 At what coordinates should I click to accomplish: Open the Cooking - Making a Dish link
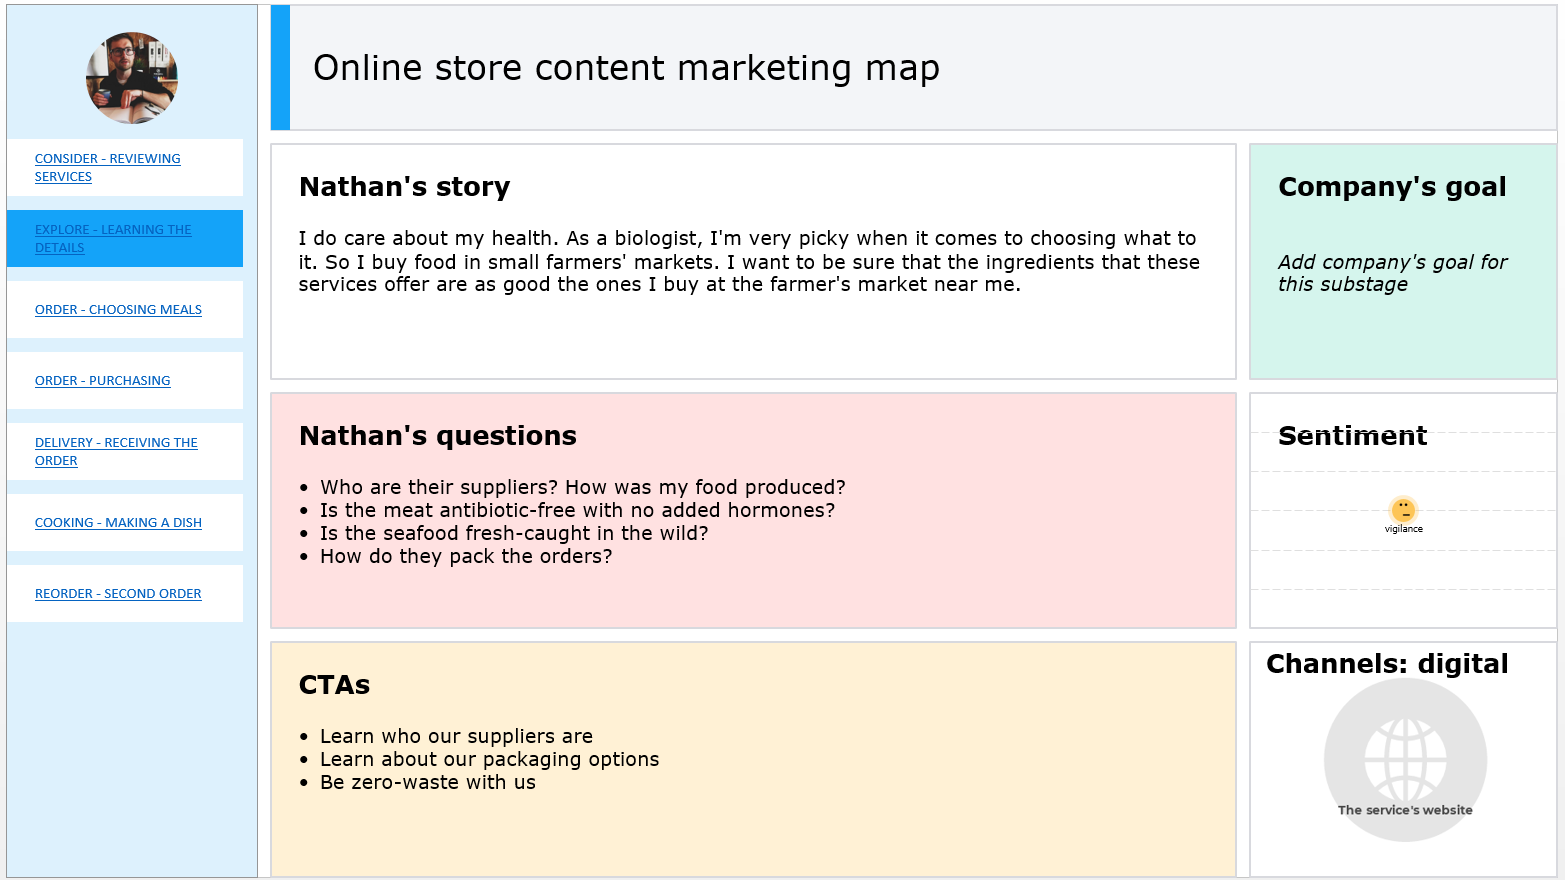(118, 523)
